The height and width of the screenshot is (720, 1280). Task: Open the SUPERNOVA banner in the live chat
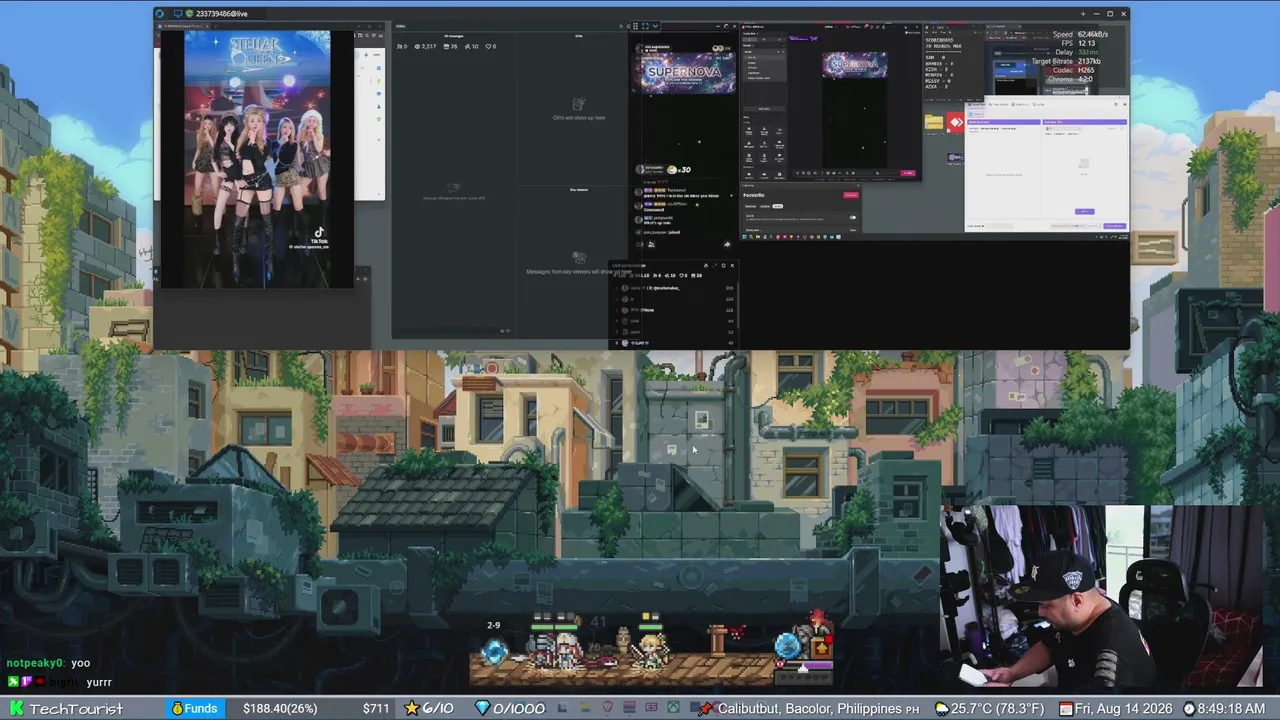coord(682,72)
